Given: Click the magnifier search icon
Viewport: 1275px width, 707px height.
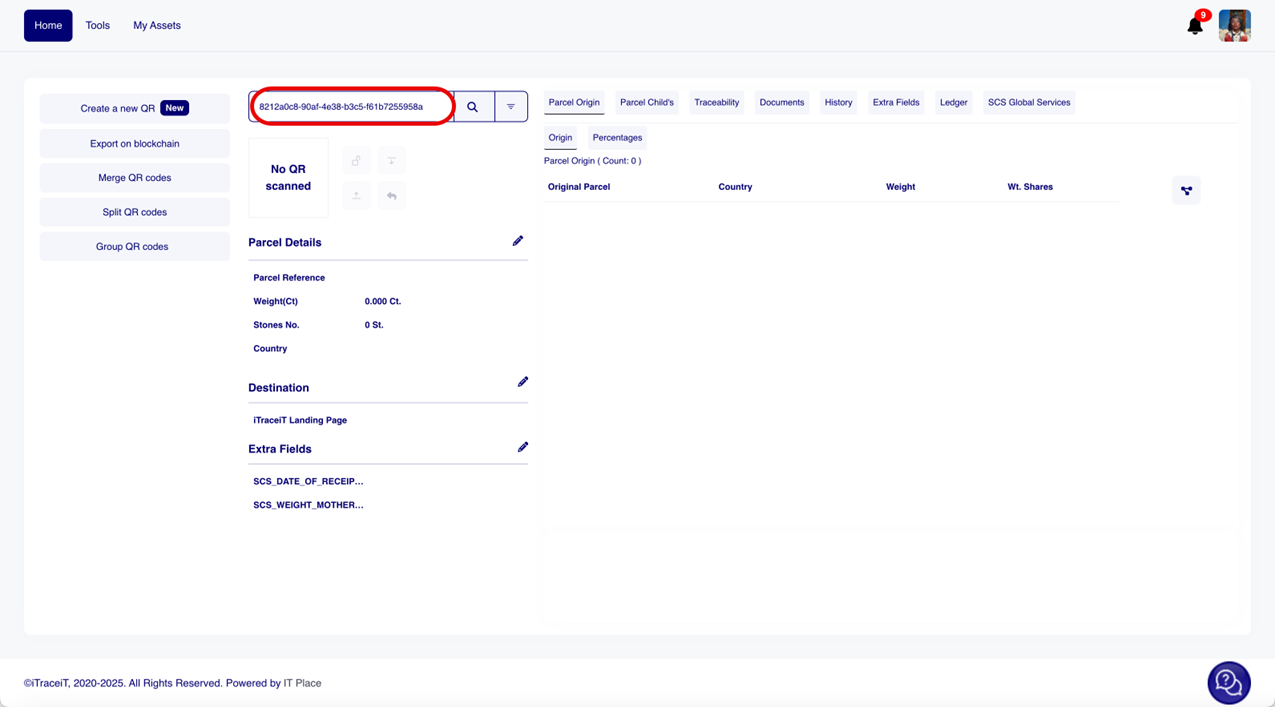Looking at the screenshot, I should pyautogui.click(x=473, y=107).
